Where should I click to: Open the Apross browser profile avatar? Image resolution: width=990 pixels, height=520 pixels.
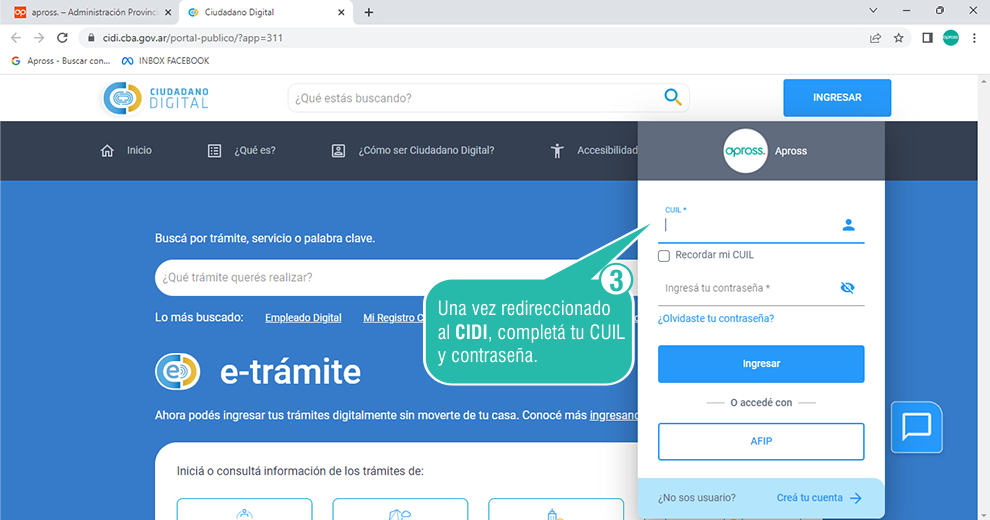951,38
